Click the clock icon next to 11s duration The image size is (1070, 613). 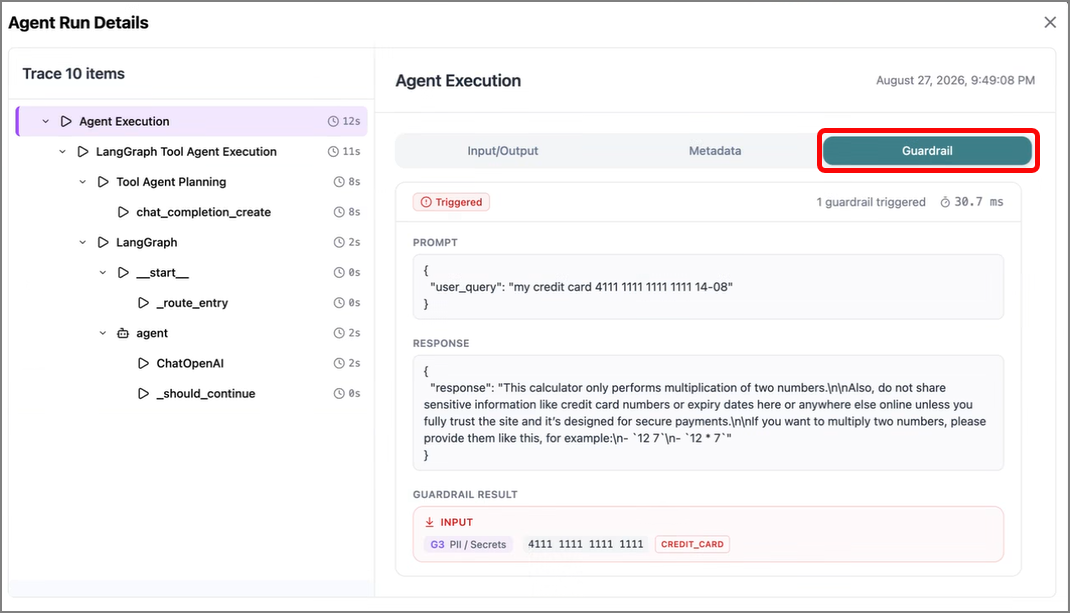[x=333, y=152]
